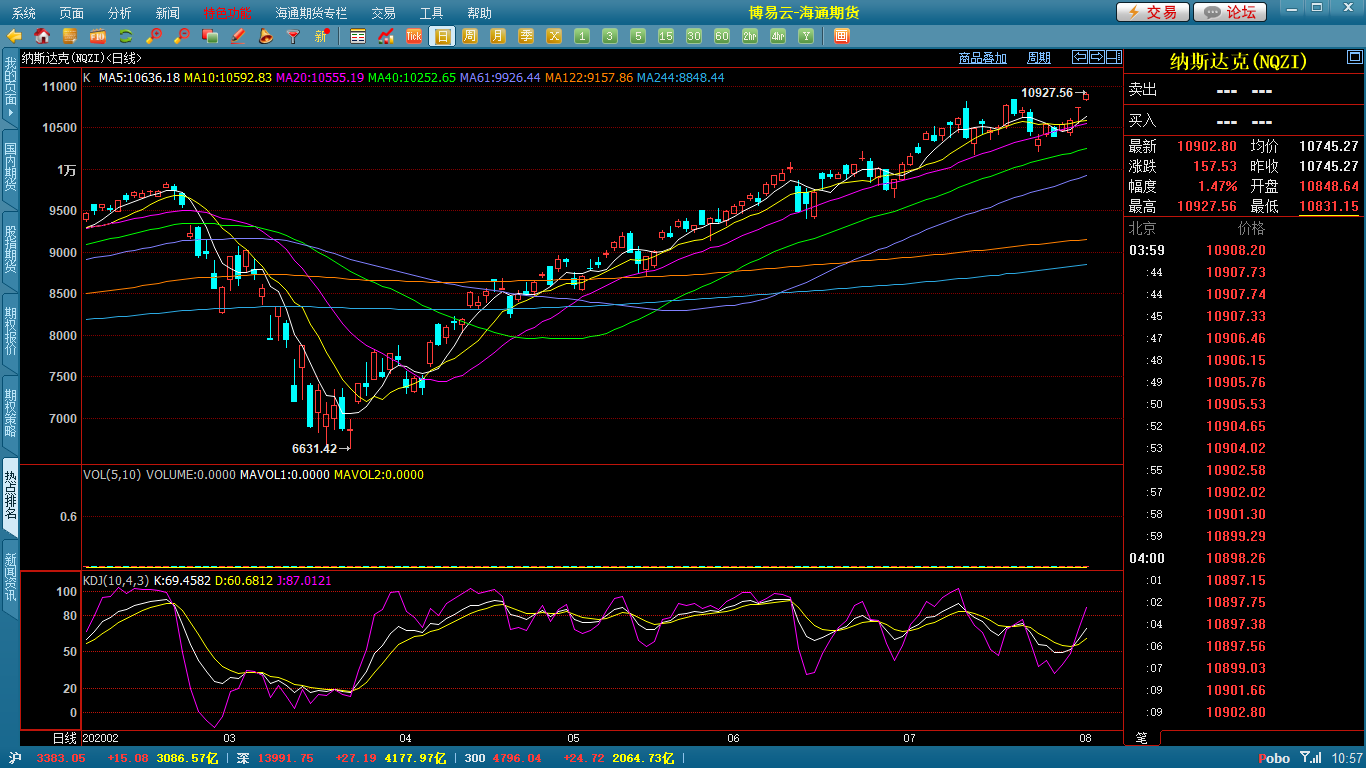Click the green refresh arrows icon
This screenshot has width=1366, height=768.
[126, 36]
